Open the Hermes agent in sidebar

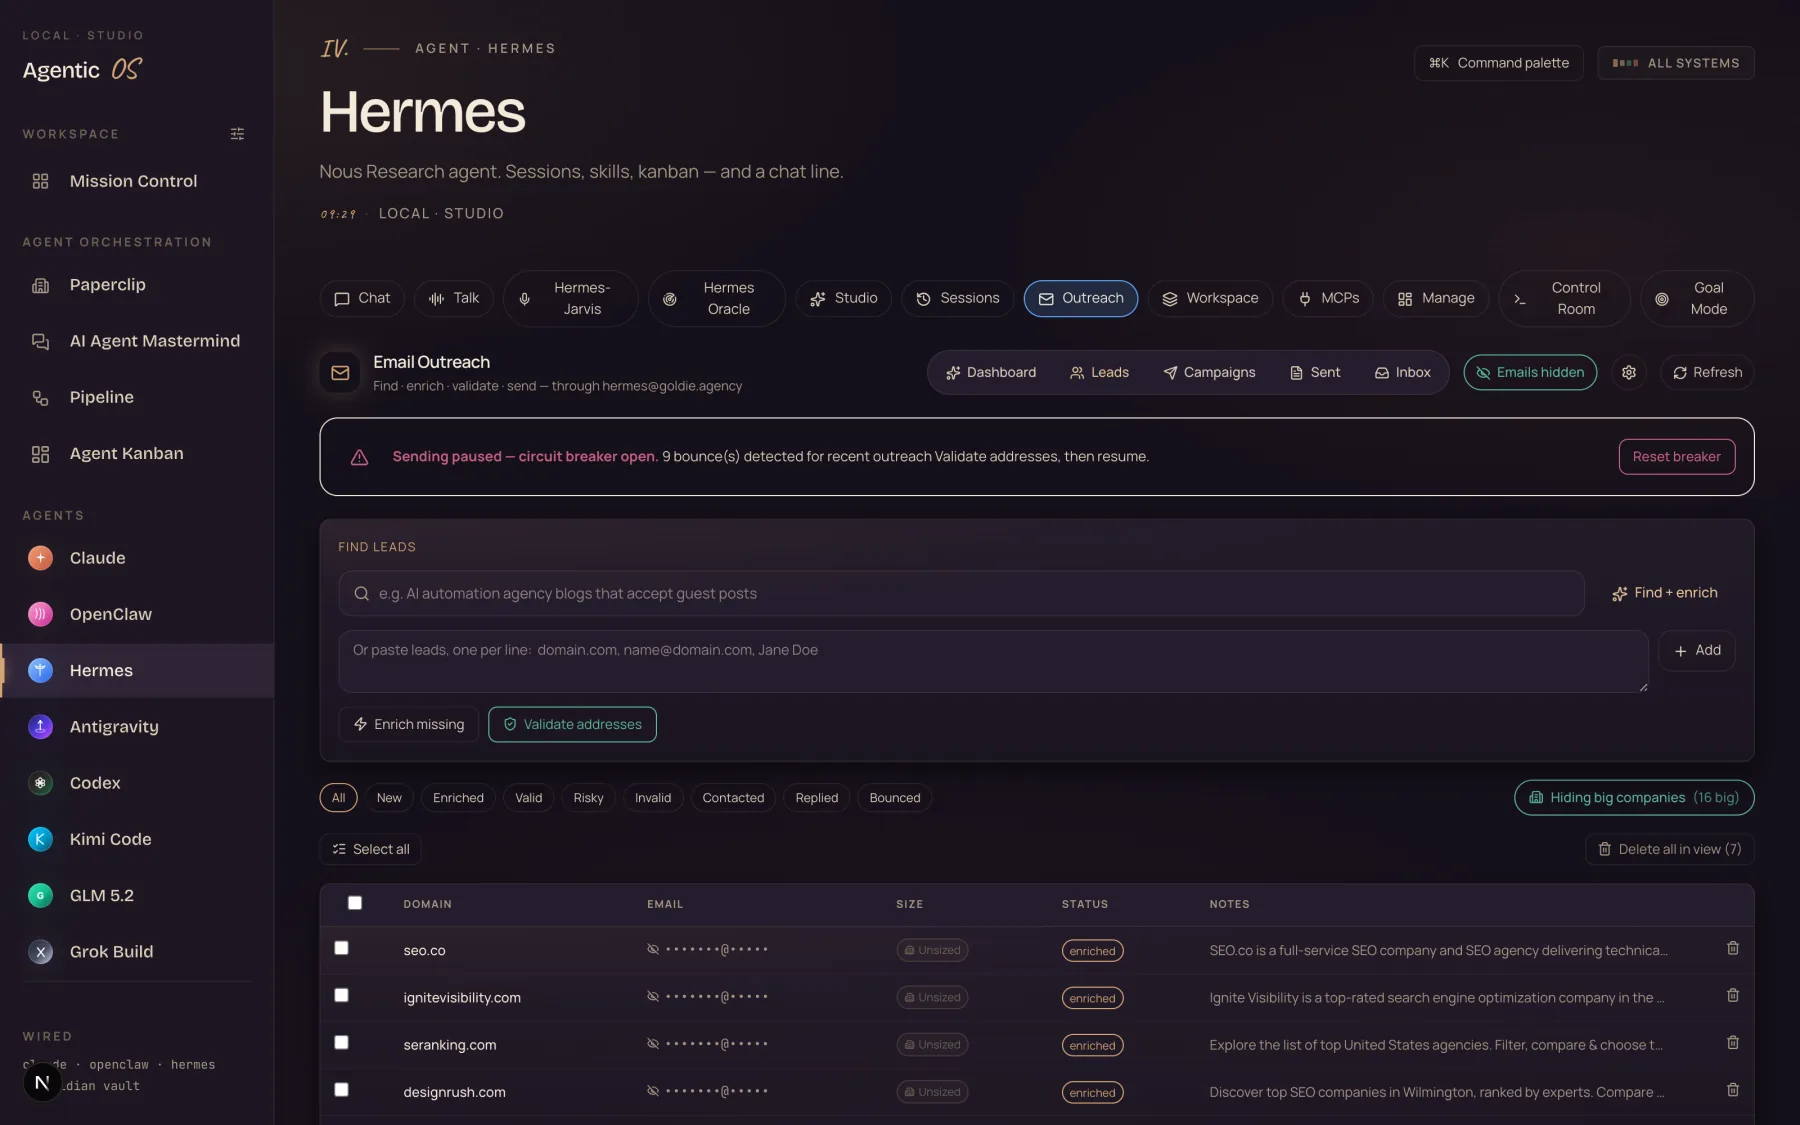click(137, 670)
